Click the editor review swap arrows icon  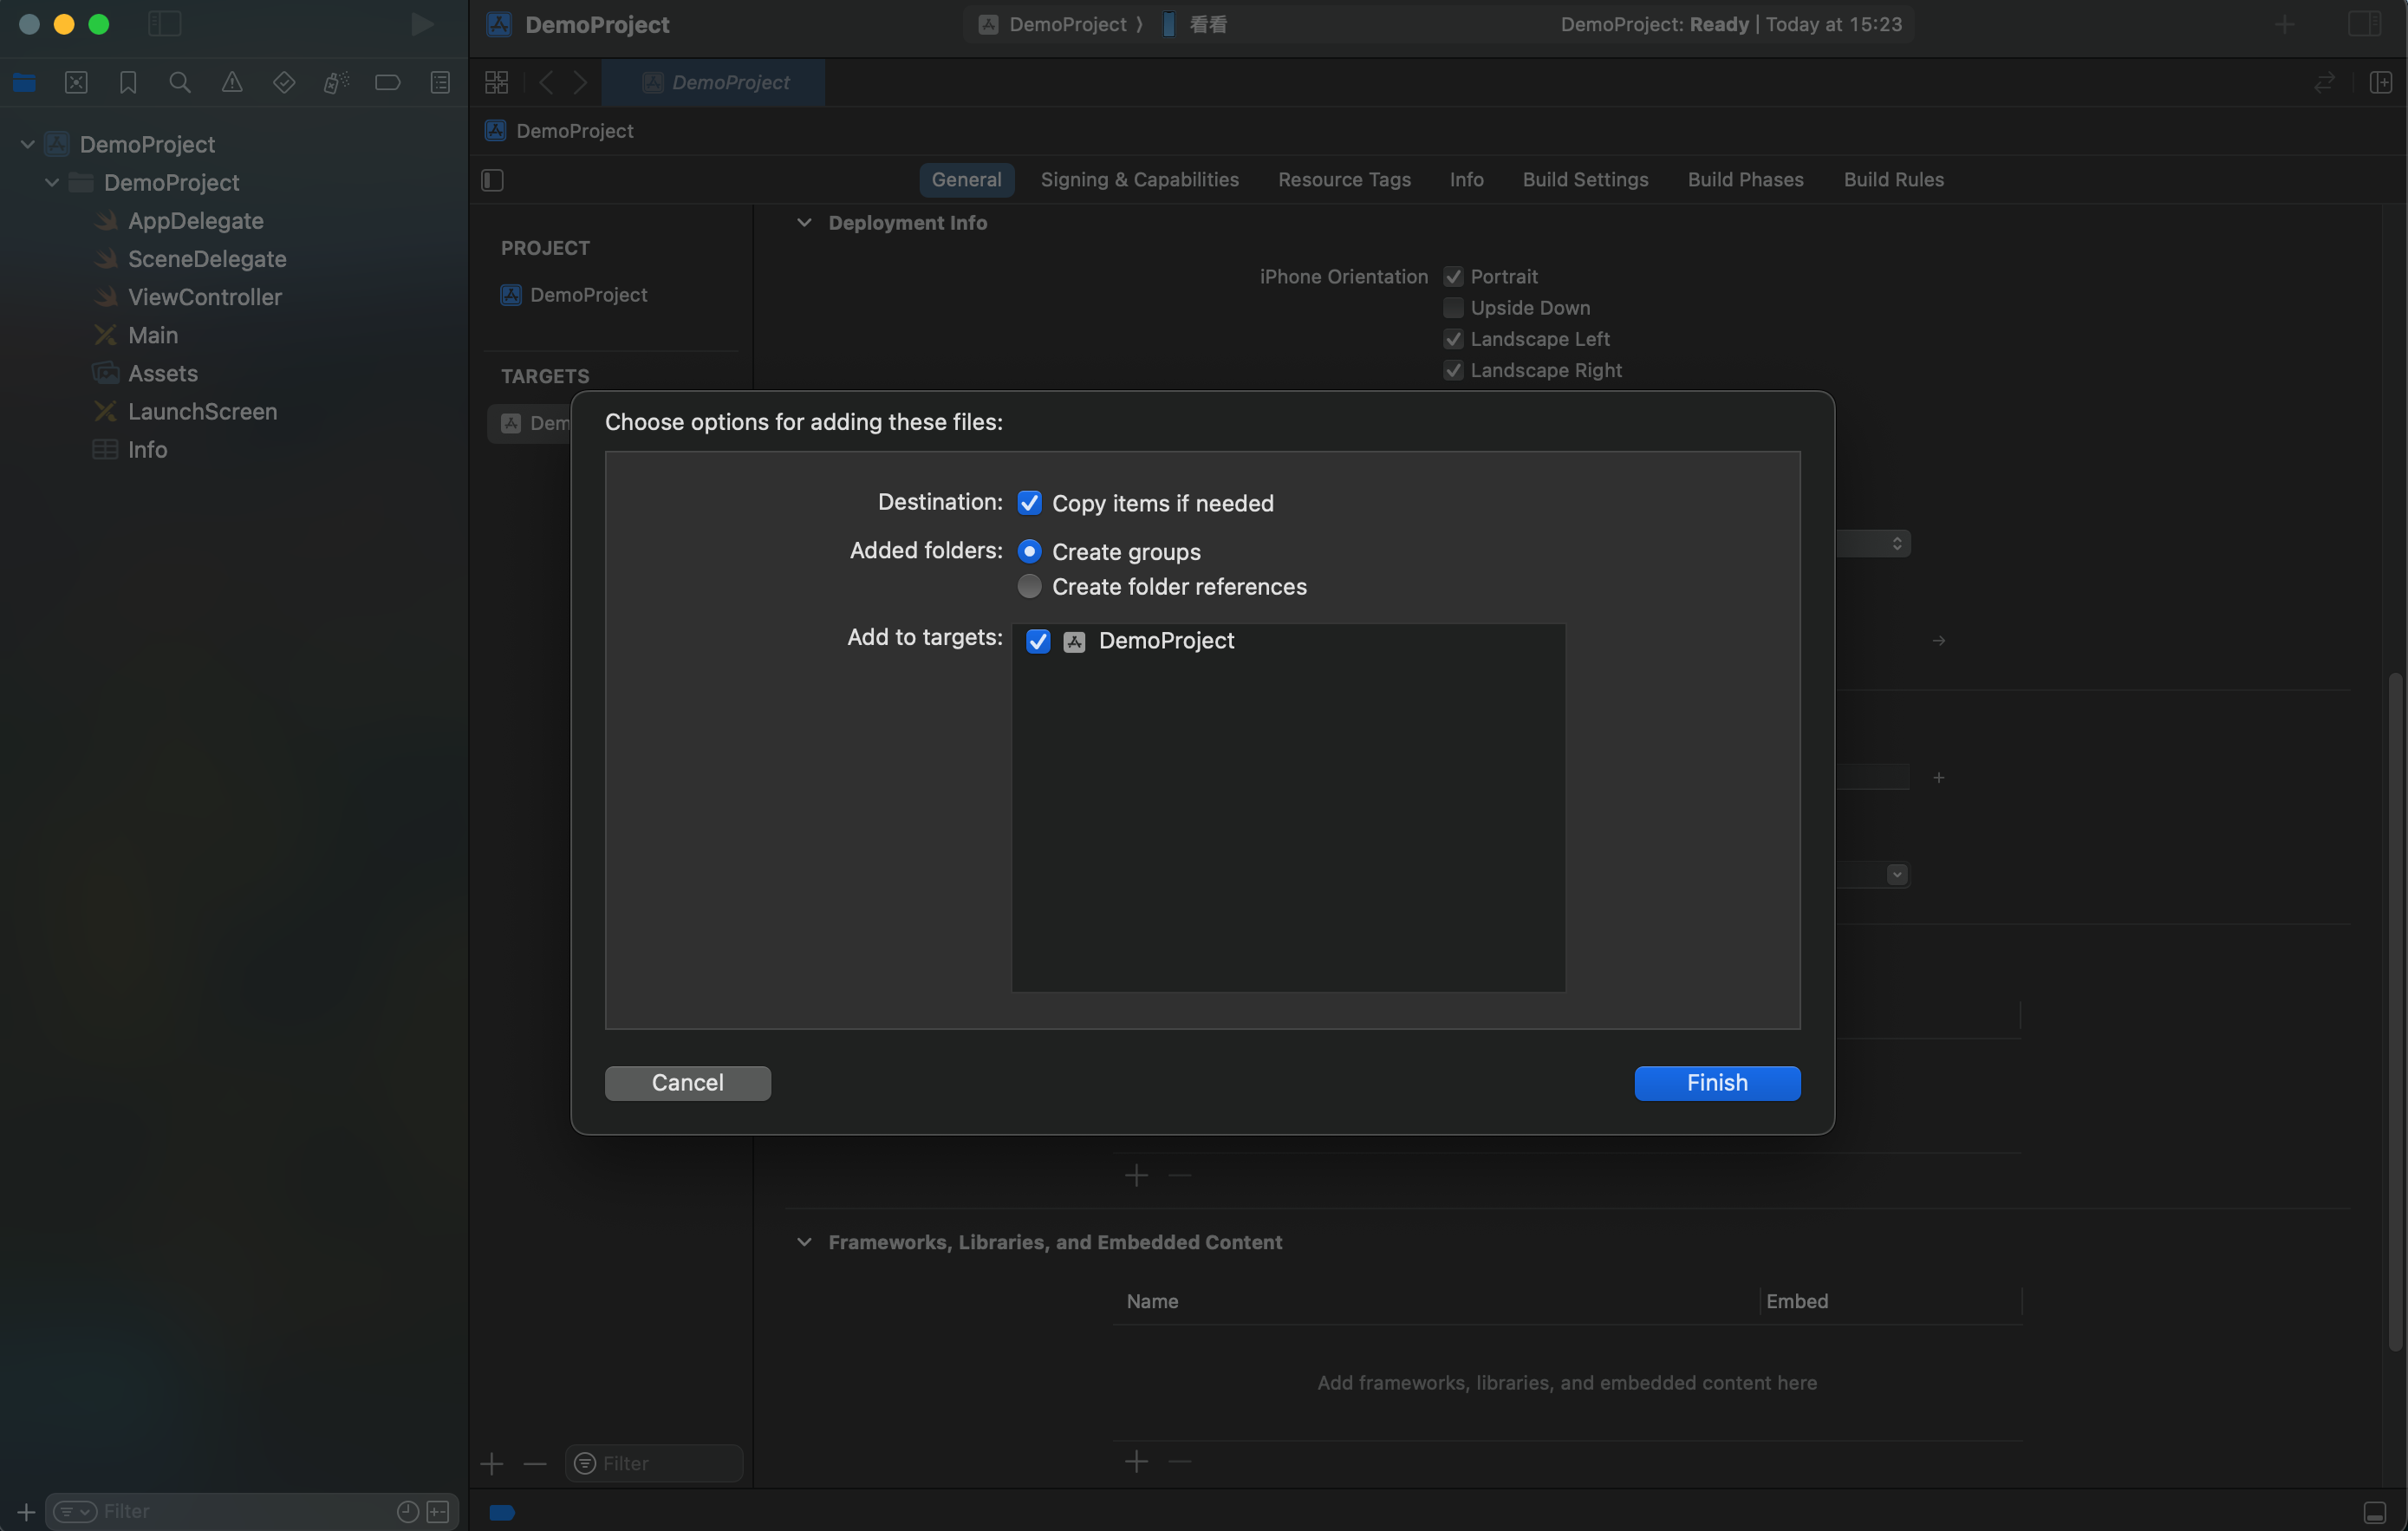tap(2324, 83)
